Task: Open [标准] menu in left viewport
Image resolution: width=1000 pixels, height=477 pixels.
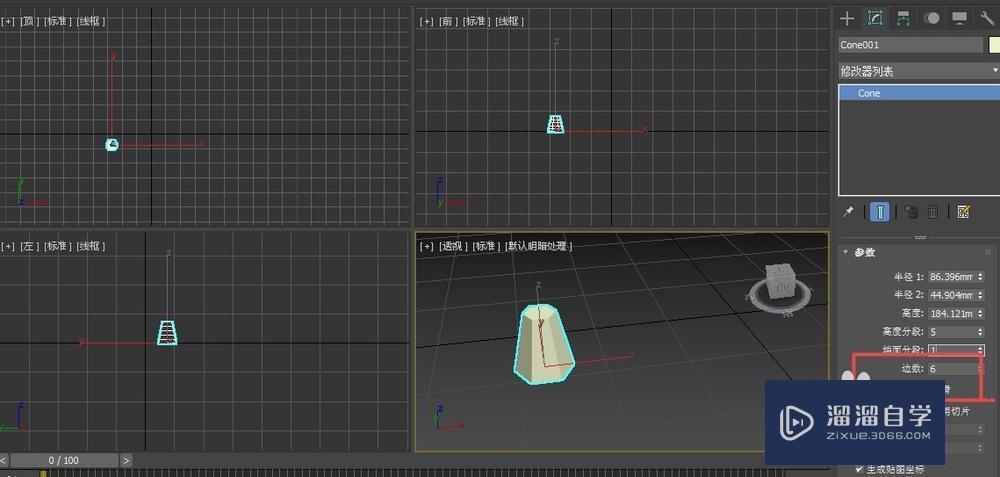Action: 58,246
